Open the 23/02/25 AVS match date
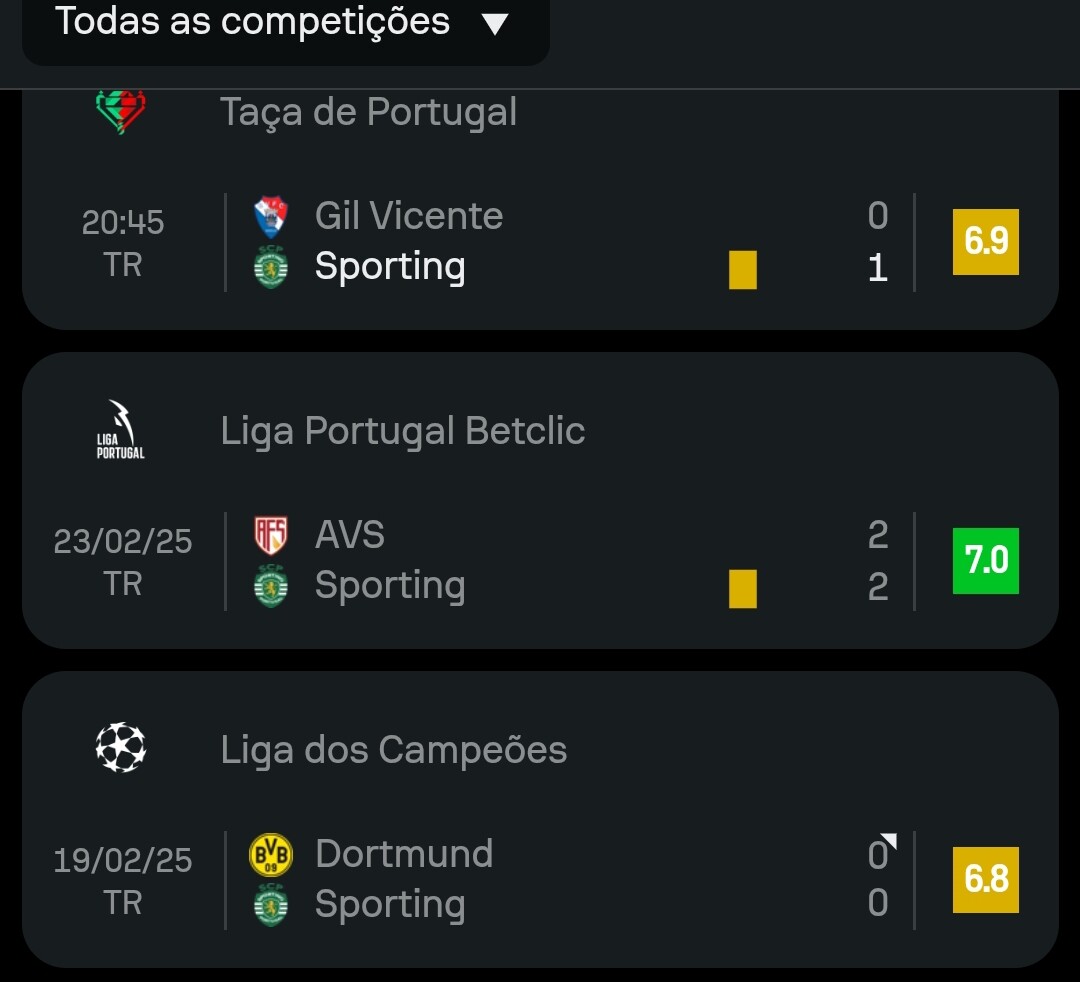This screenshot has width=1080, height=982. (x=123, y=541)
